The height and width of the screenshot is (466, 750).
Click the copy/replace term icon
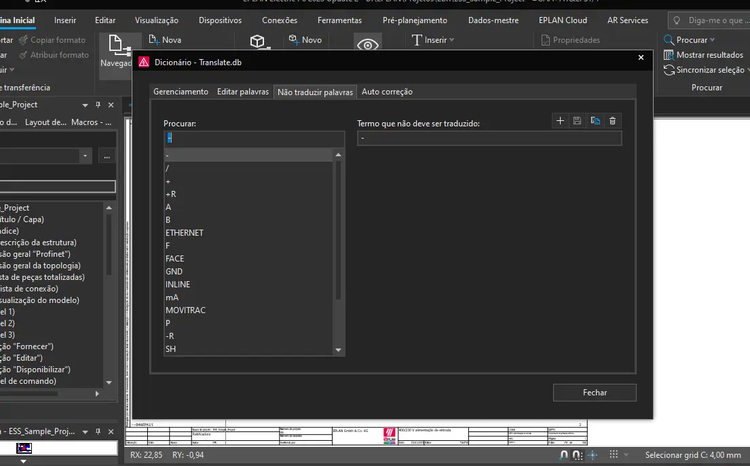click(x=595, y=120)
